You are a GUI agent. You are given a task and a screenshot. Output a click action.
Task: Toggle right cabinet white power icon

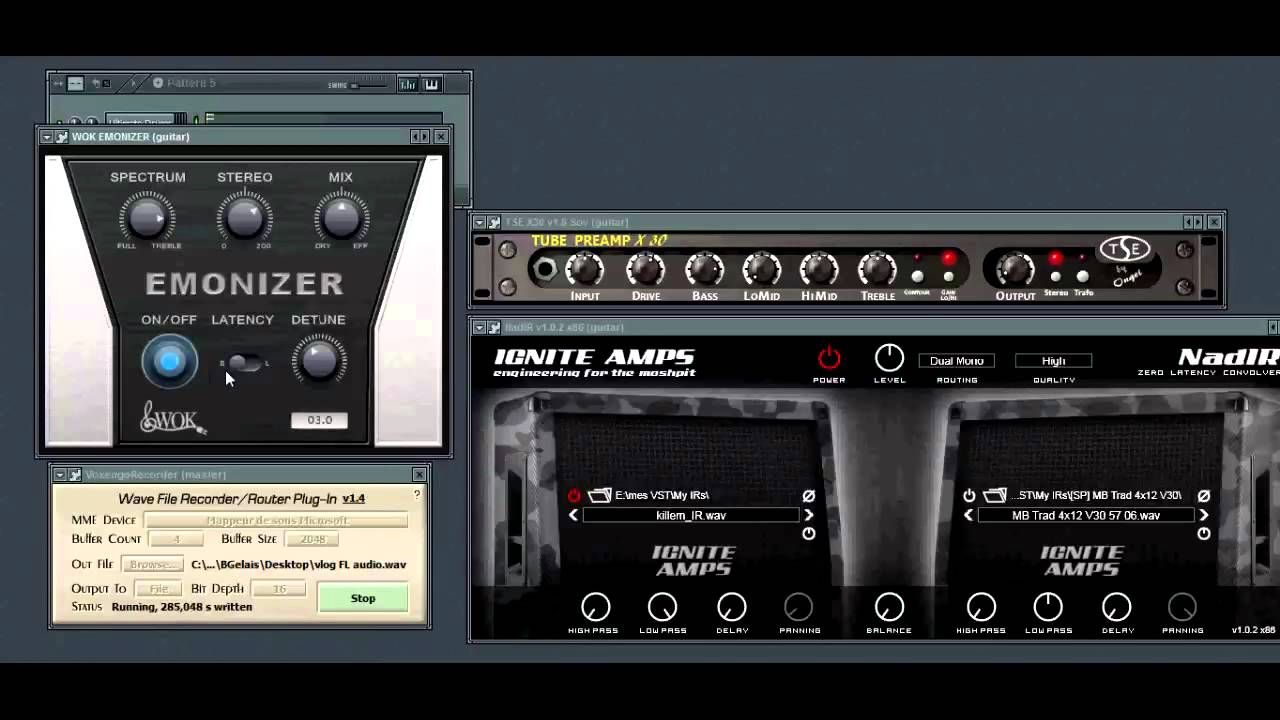(x=969, y=495)
